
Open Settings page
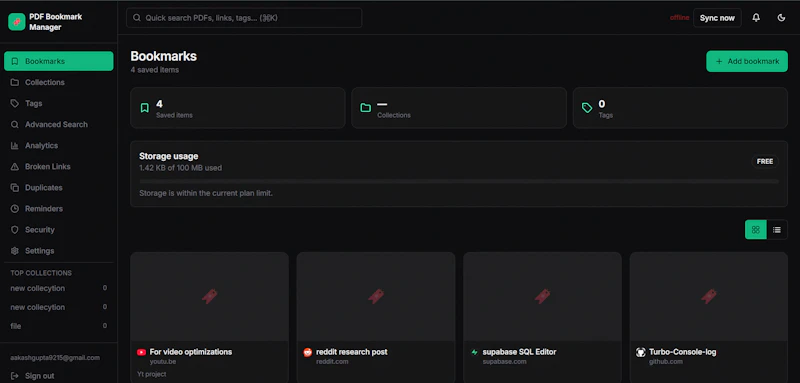click(x=59, y=251)
